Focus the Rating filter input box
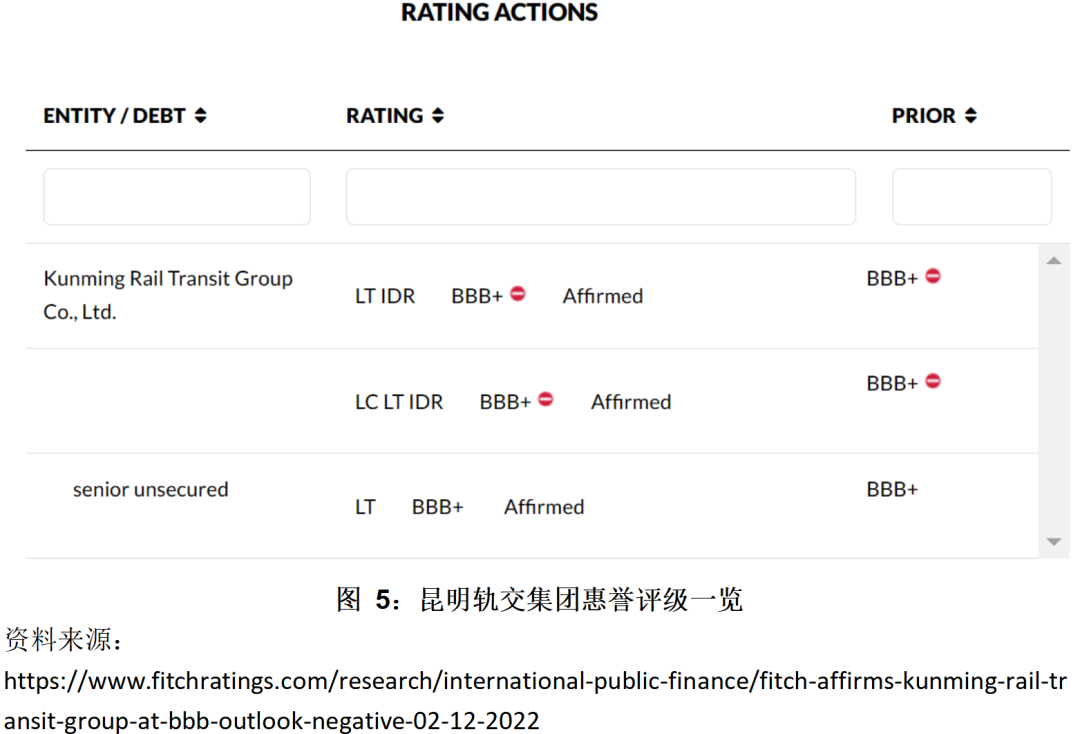1080x734 pixels. [600, 196]
